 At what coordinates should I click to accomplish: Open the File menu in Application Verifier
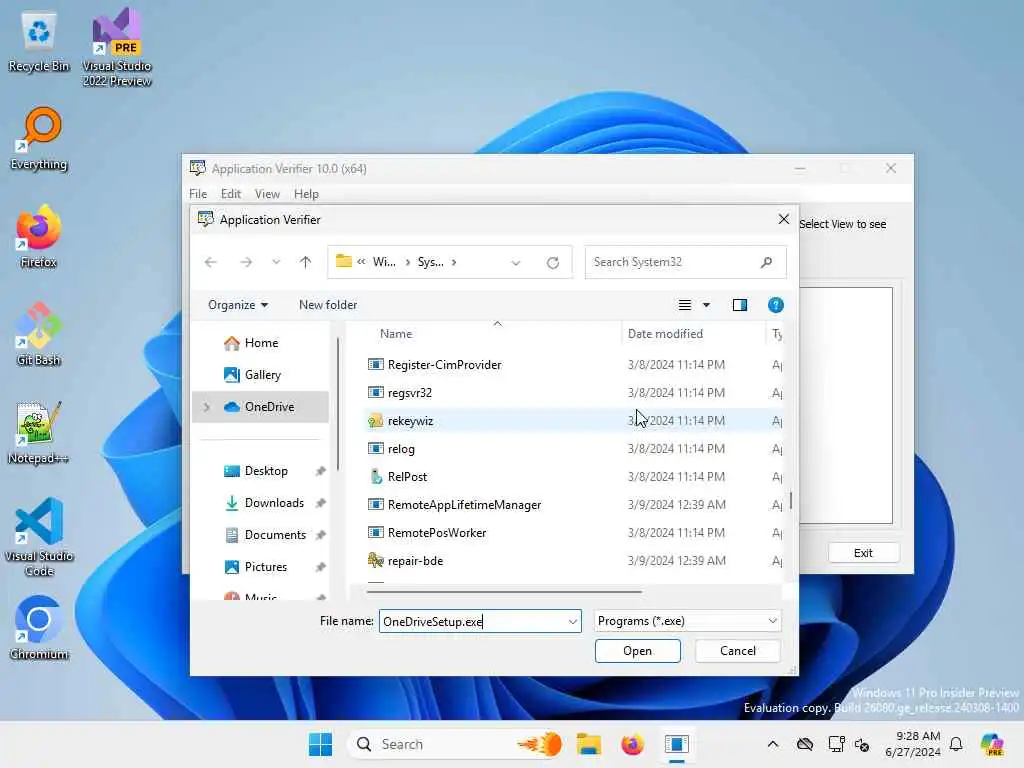tap(198, 194)
